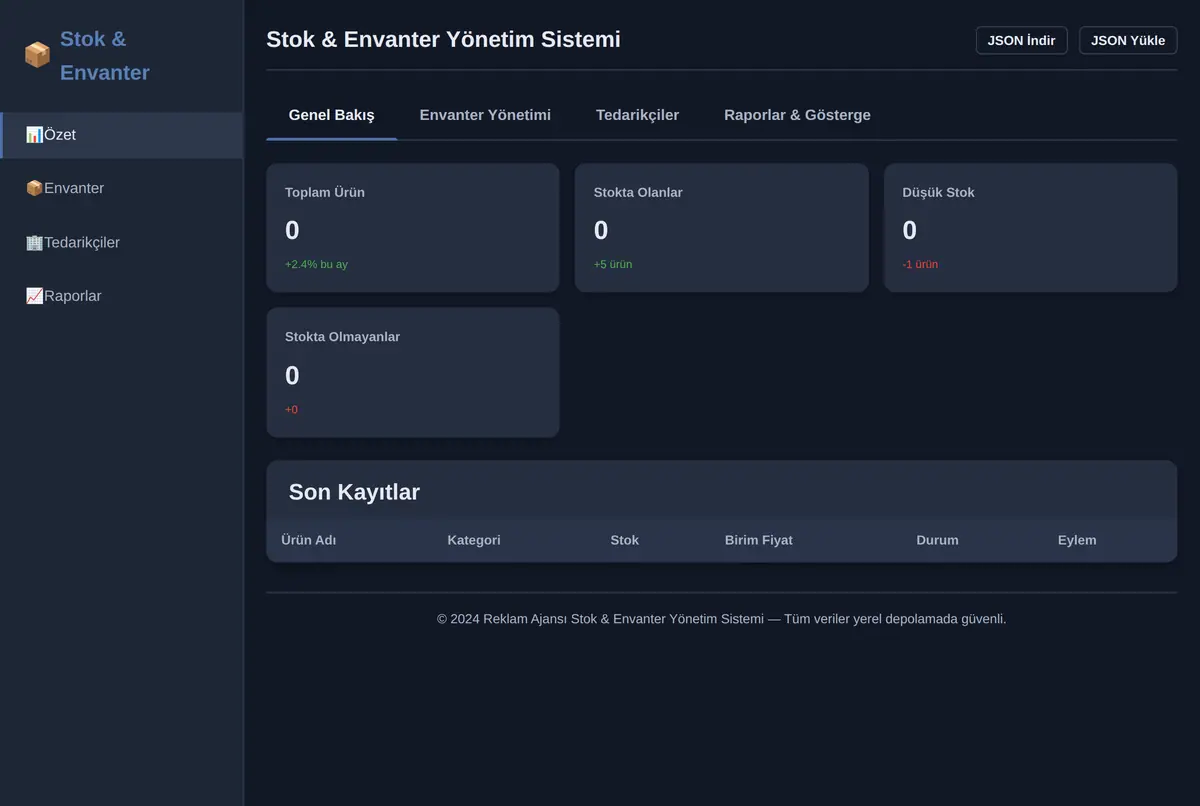Click the Birim Fiyat column header

(759, 540)
